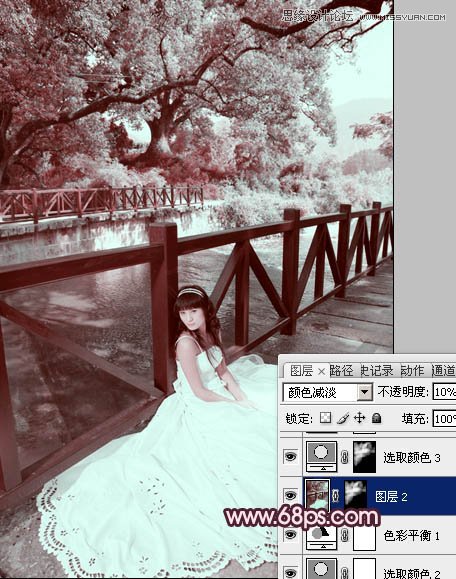Toggle visibility of 图层 2
The height and width of the screenshot is (579, 456).
291,496
